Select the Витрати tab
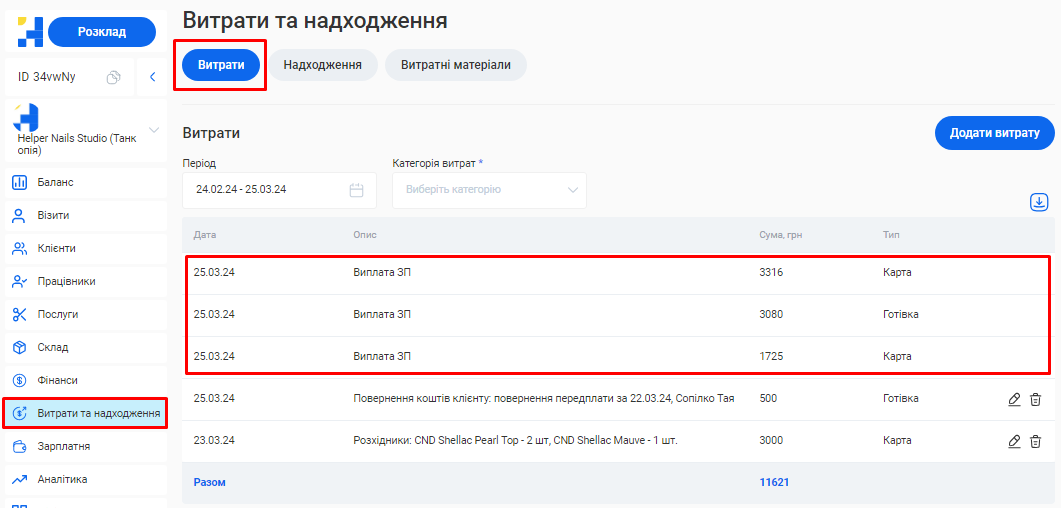 (221, 65)
